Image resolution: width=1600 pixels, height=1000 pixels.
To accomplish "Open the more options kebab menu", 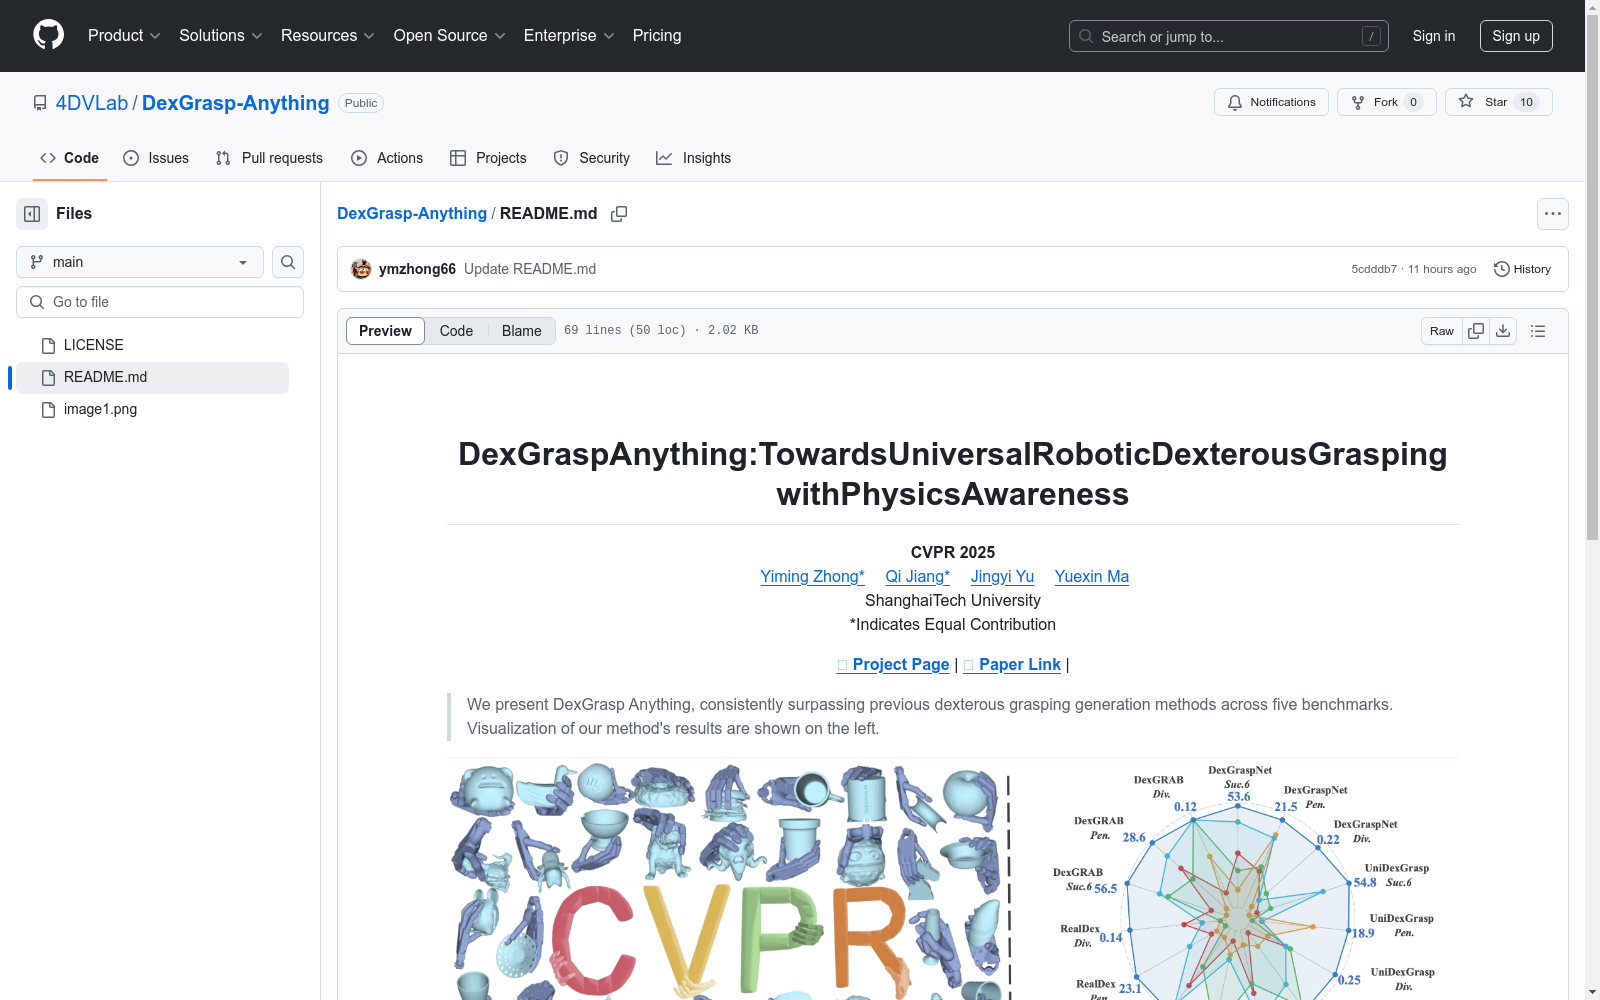I will pyautogui.click(x=1553, y=213).
